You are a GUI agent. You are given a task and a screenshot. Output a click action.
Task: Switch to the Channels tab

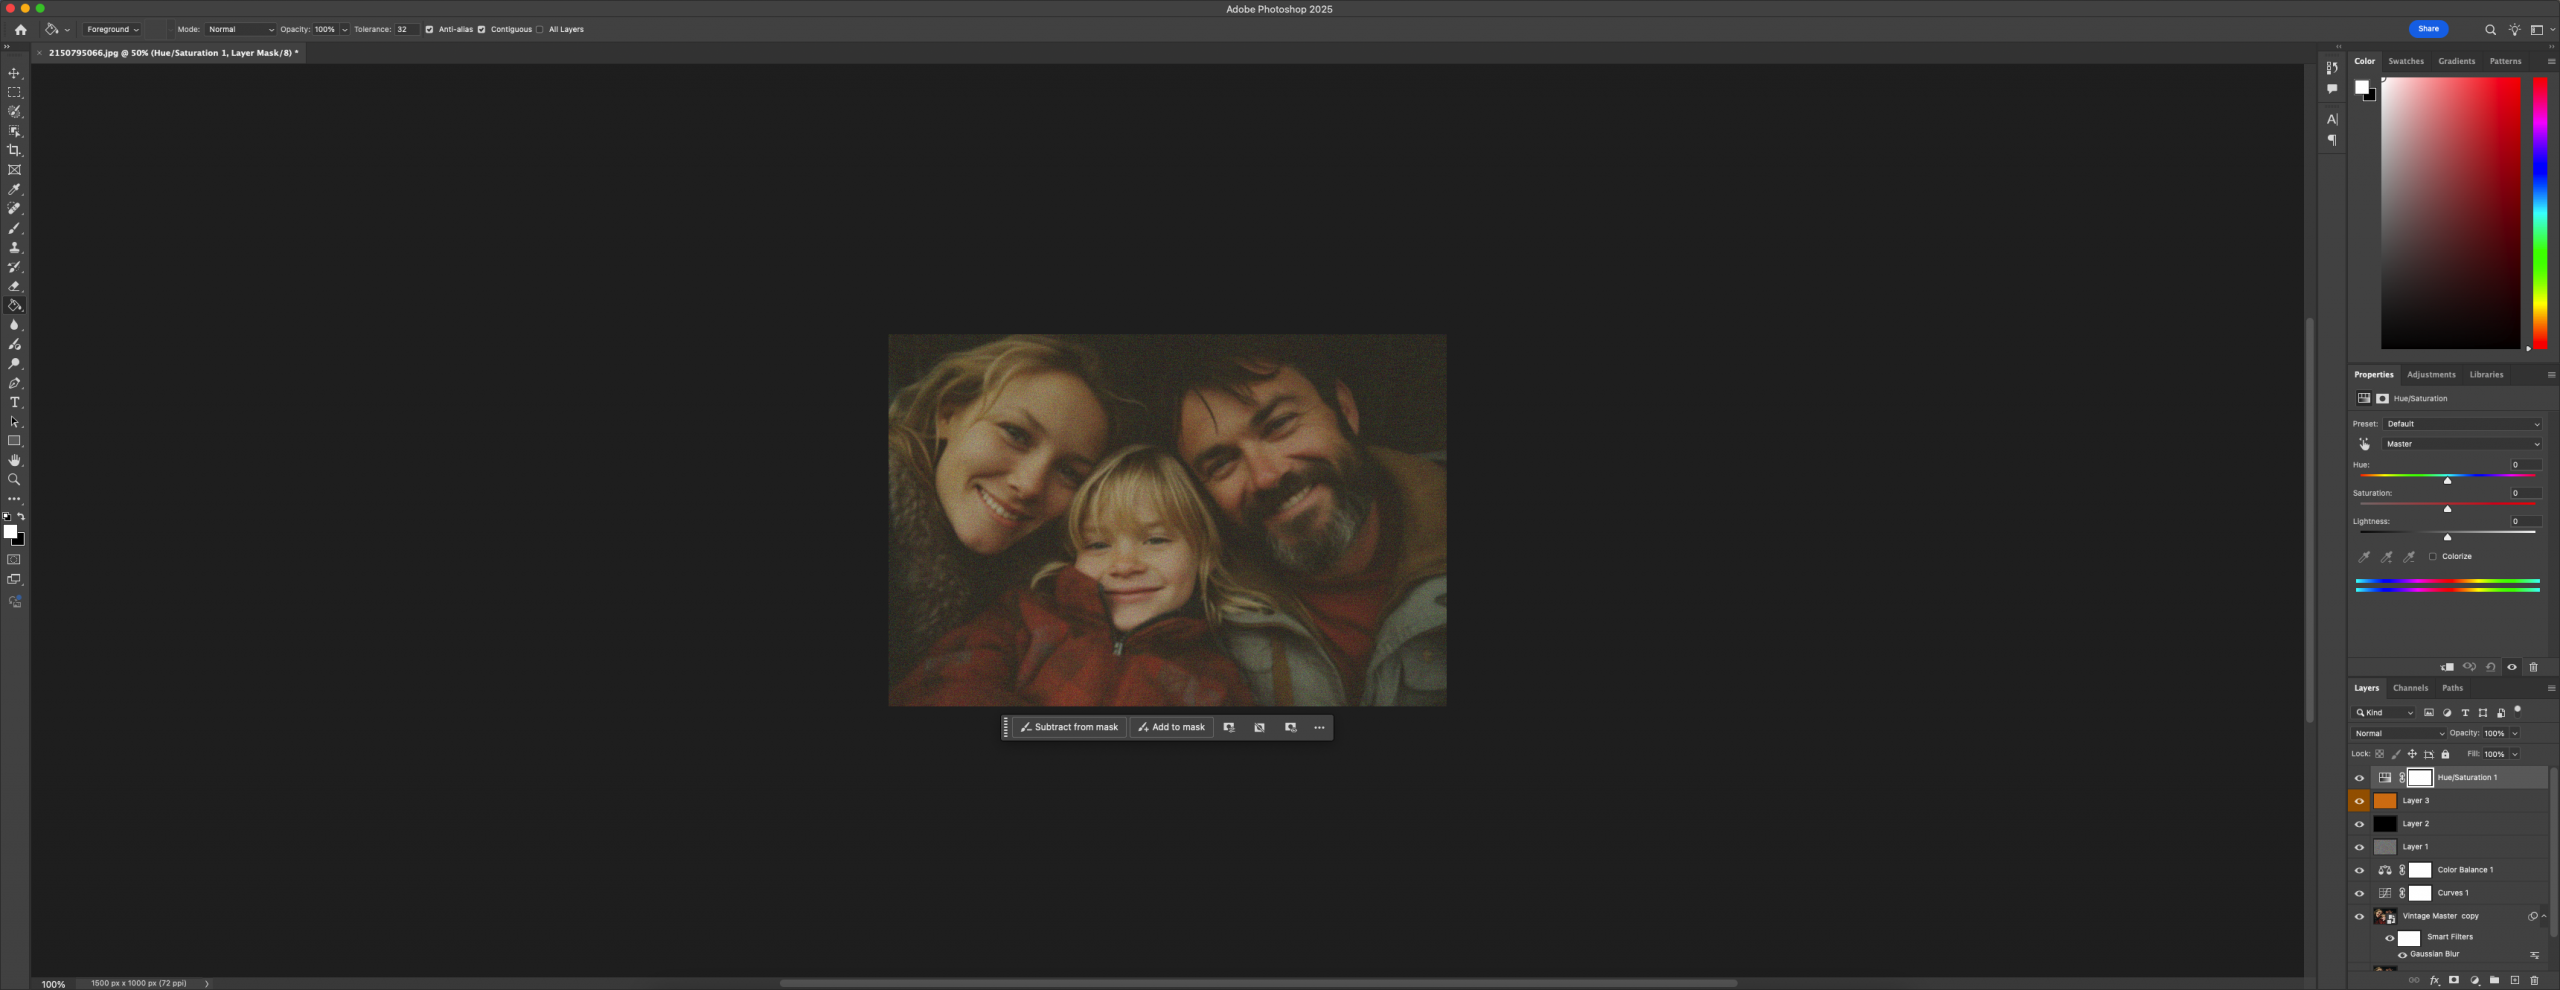(x=2410, y=688)
